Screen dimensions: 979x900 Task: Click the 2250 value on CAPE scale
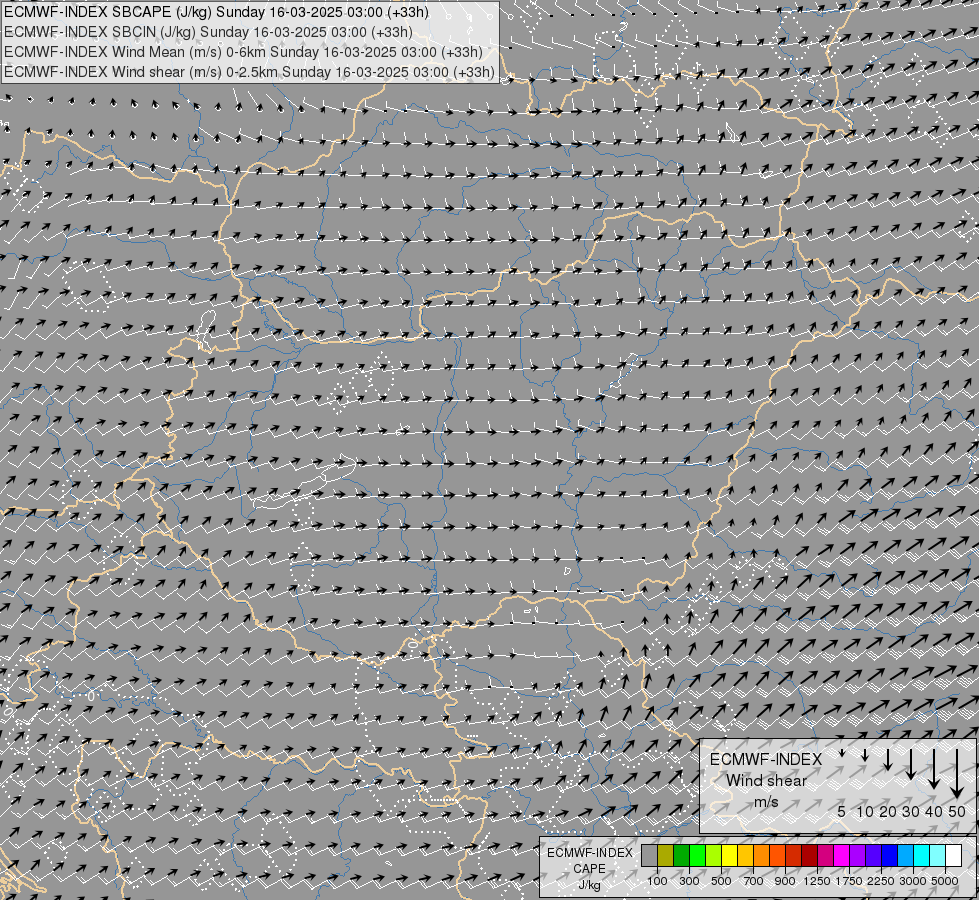pyautogui.click(x=881, y=881)
